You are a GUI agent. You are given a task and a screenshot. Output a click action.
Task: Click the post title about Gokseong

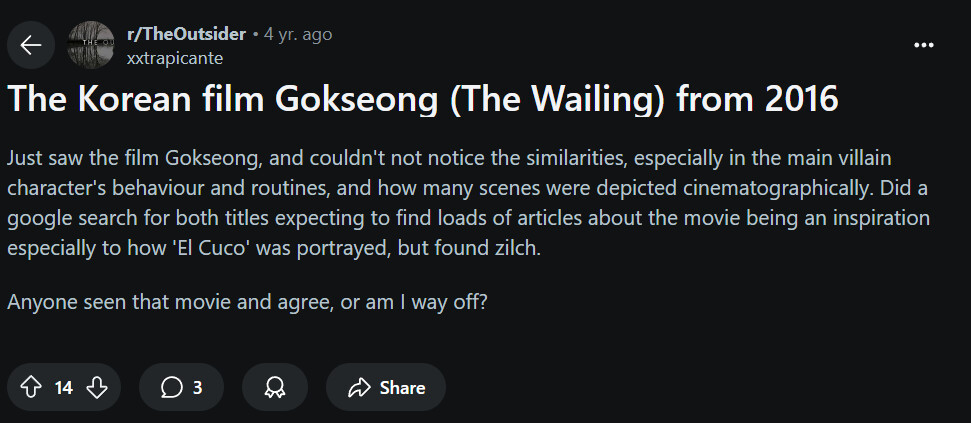coord(422,101)
